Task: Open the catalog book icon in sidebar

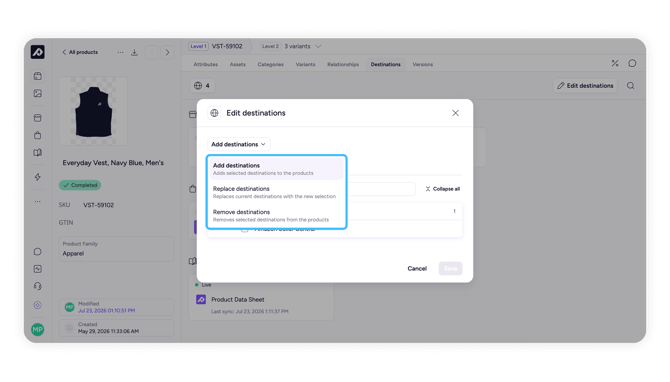Action: point(38,153)
